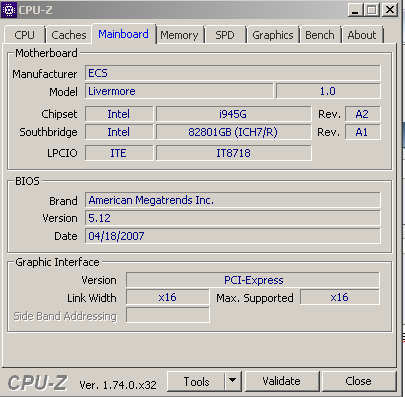Click the Southbridge vendor Intel value
The height and width of the screenshot is (397, 405).
119,132
